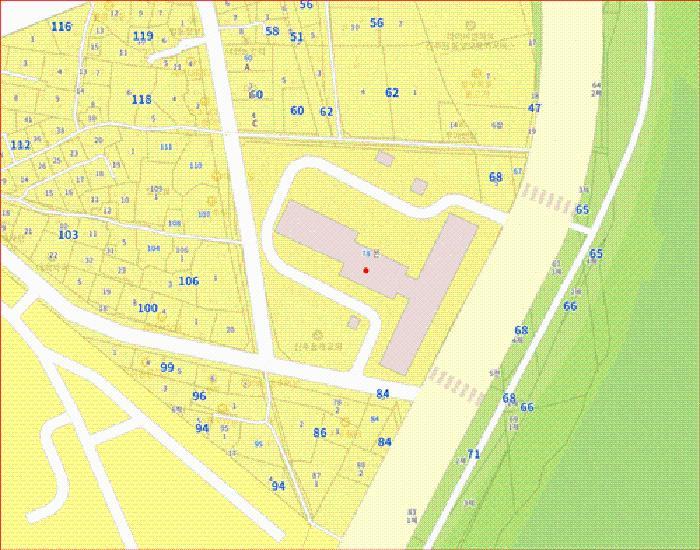Viewport: 700px width, 550px height.
Task: Click the small square building below the school
Action: [353, 323]
